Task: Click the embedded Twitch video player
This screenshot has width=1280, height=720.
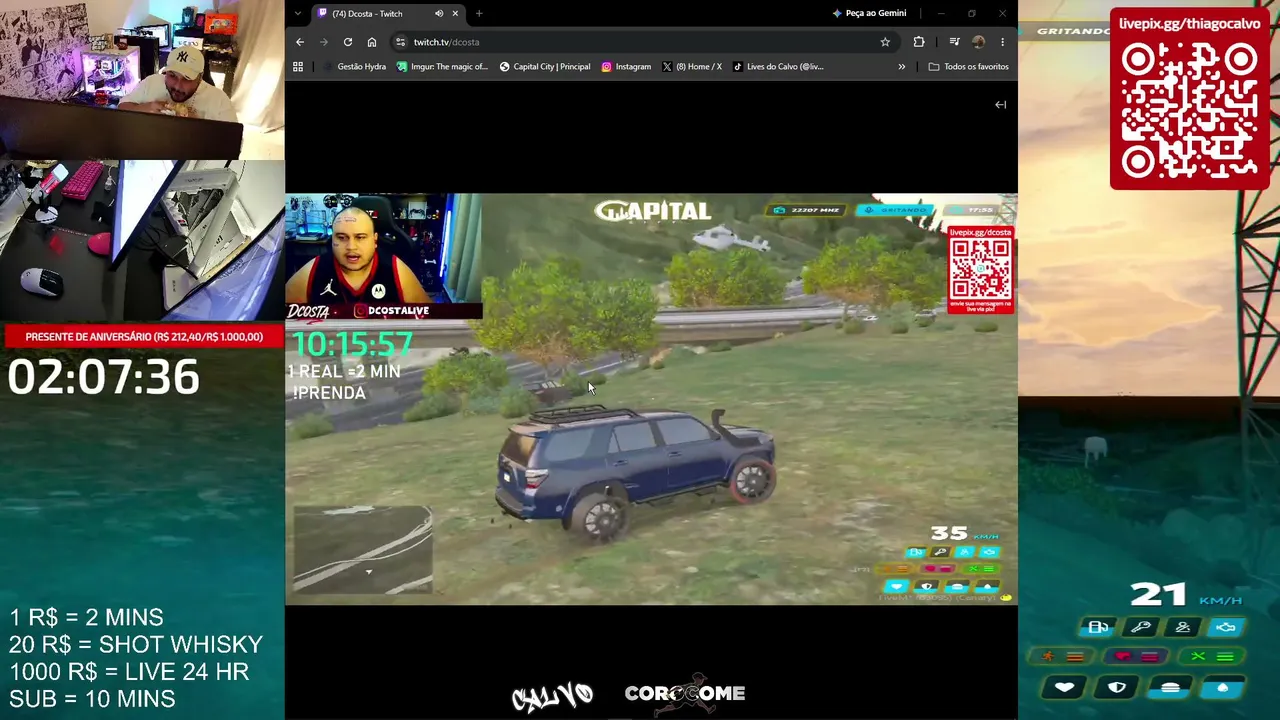Action: click(x=651, y=399)
